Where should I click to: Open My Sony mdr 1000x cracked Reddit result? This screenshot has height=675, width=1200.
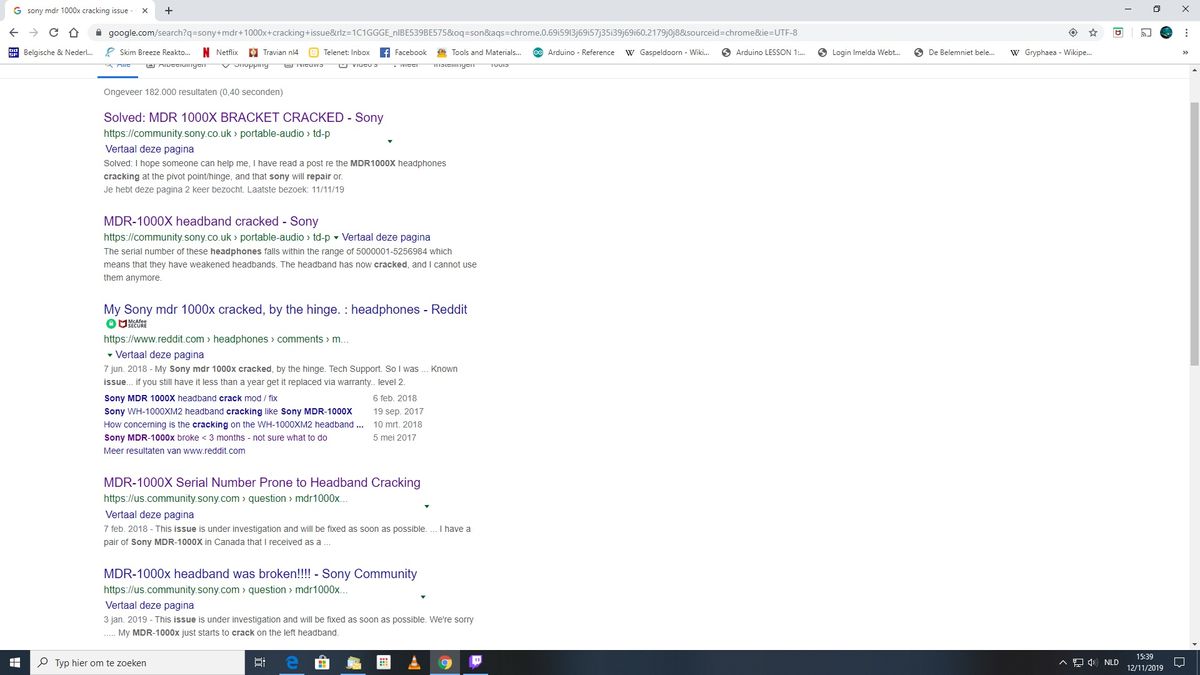[285, 309]
